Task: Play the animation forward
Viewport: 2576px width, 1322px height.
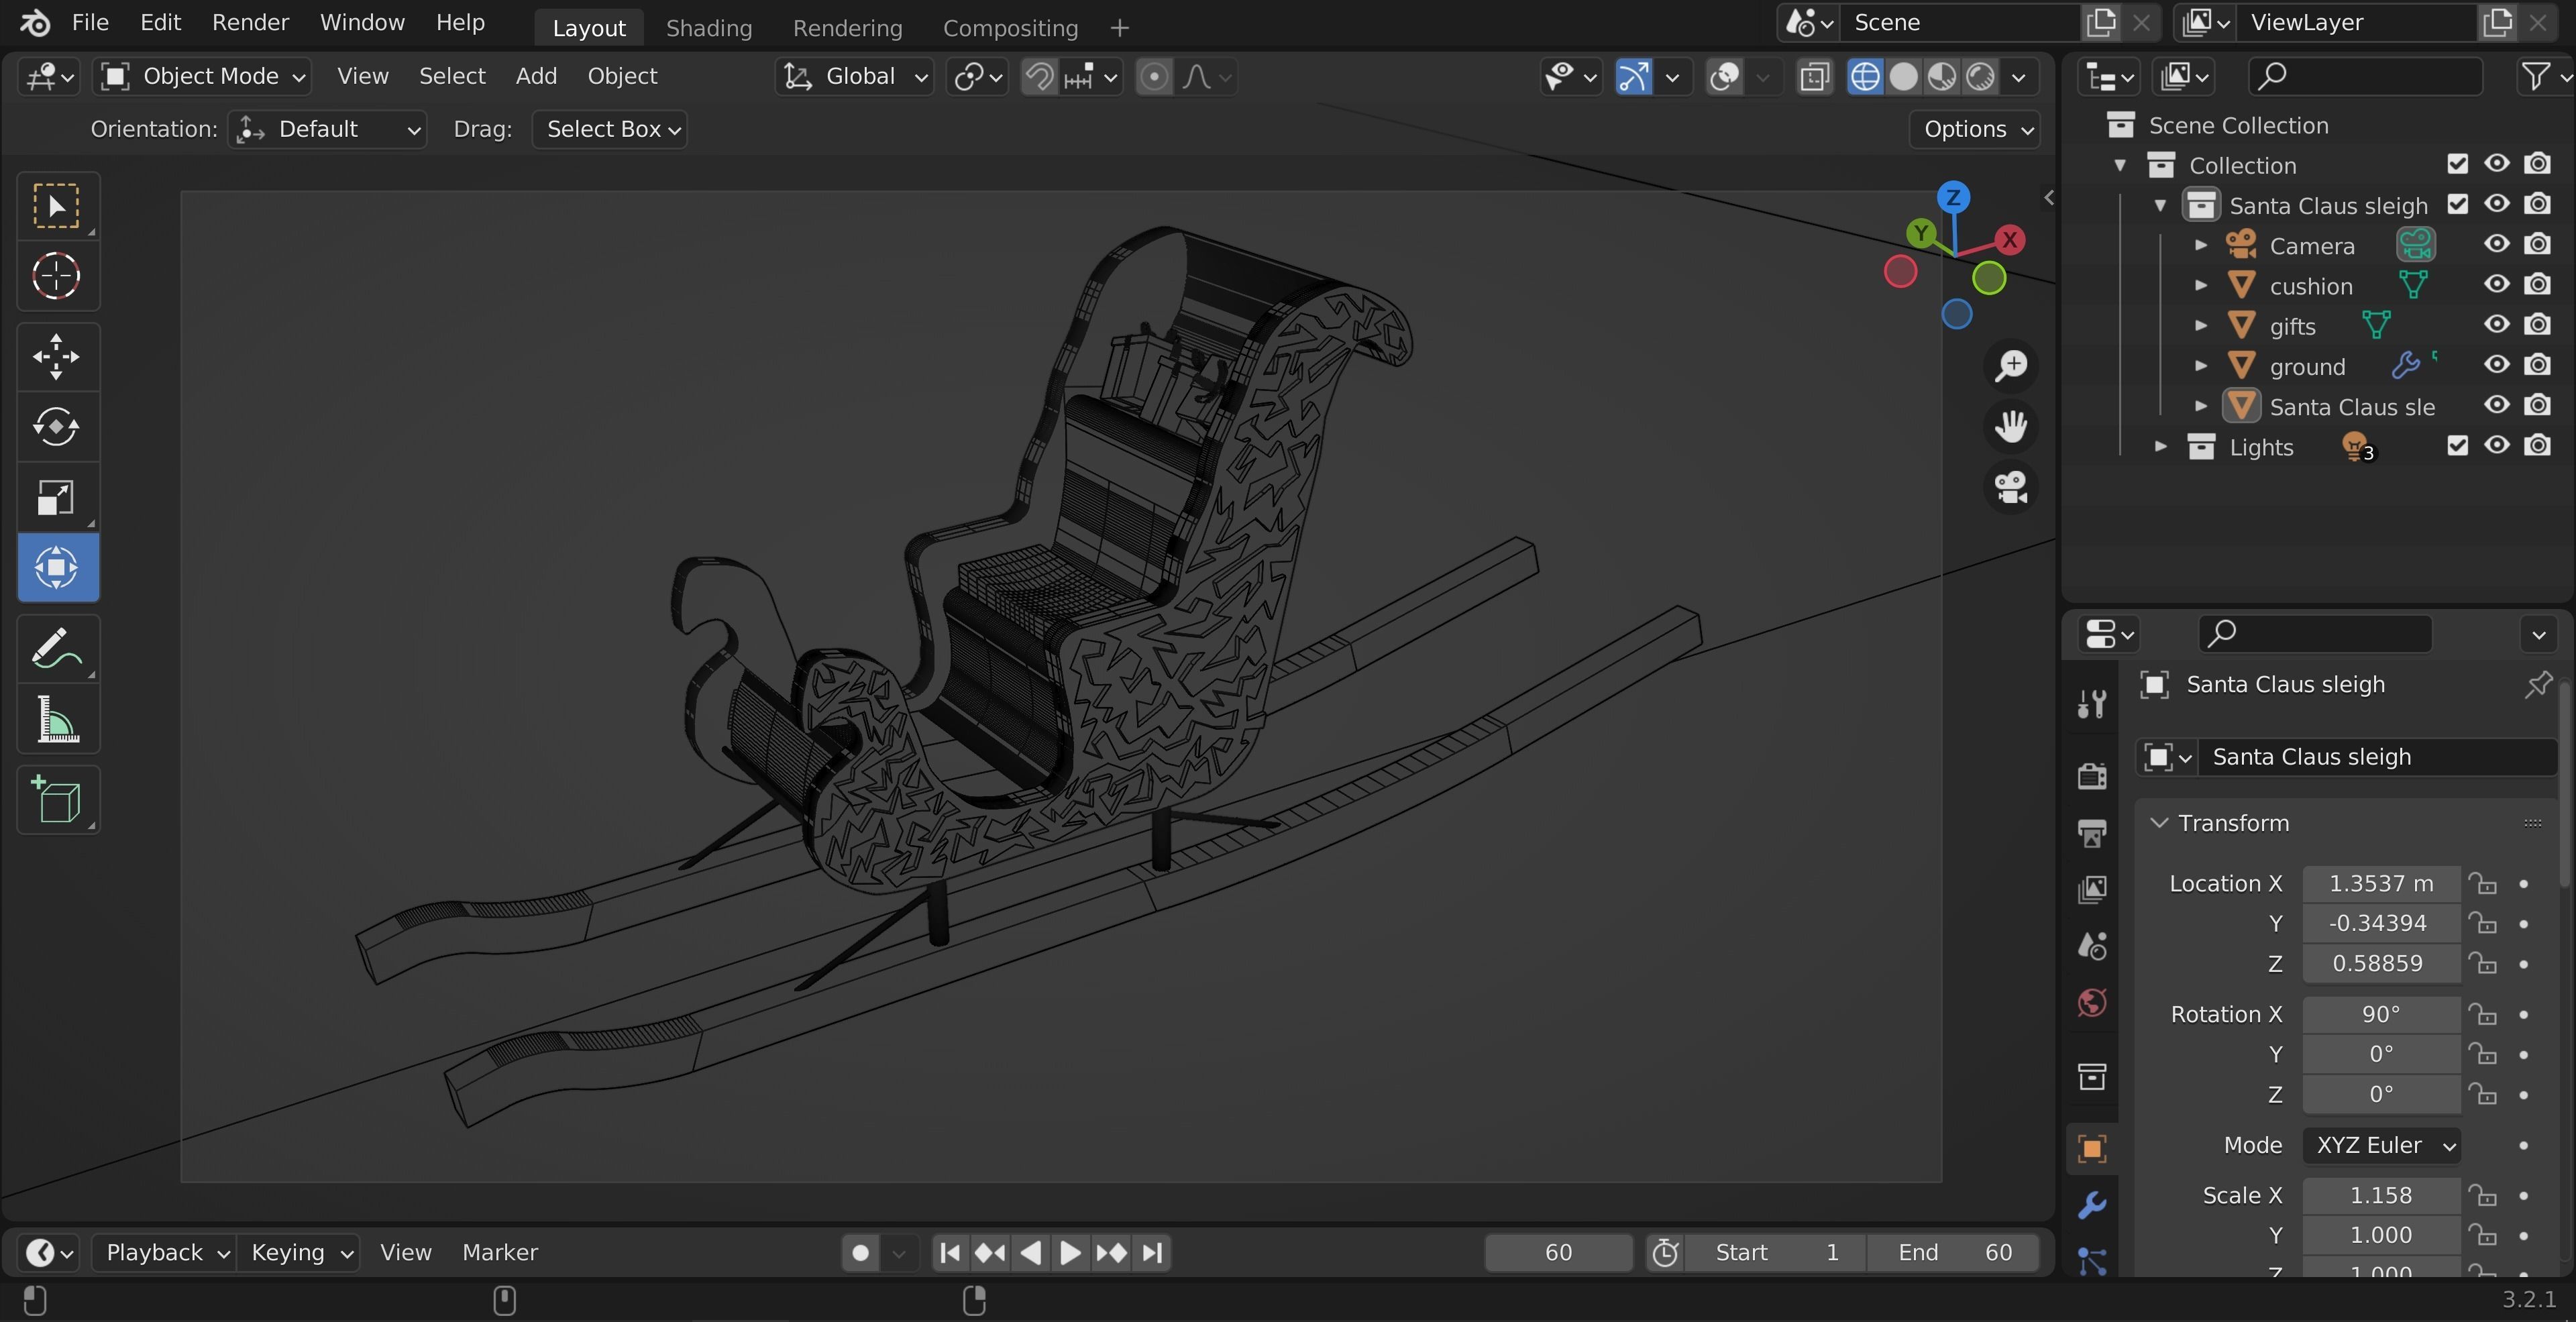Action: coord(1070,1253)
